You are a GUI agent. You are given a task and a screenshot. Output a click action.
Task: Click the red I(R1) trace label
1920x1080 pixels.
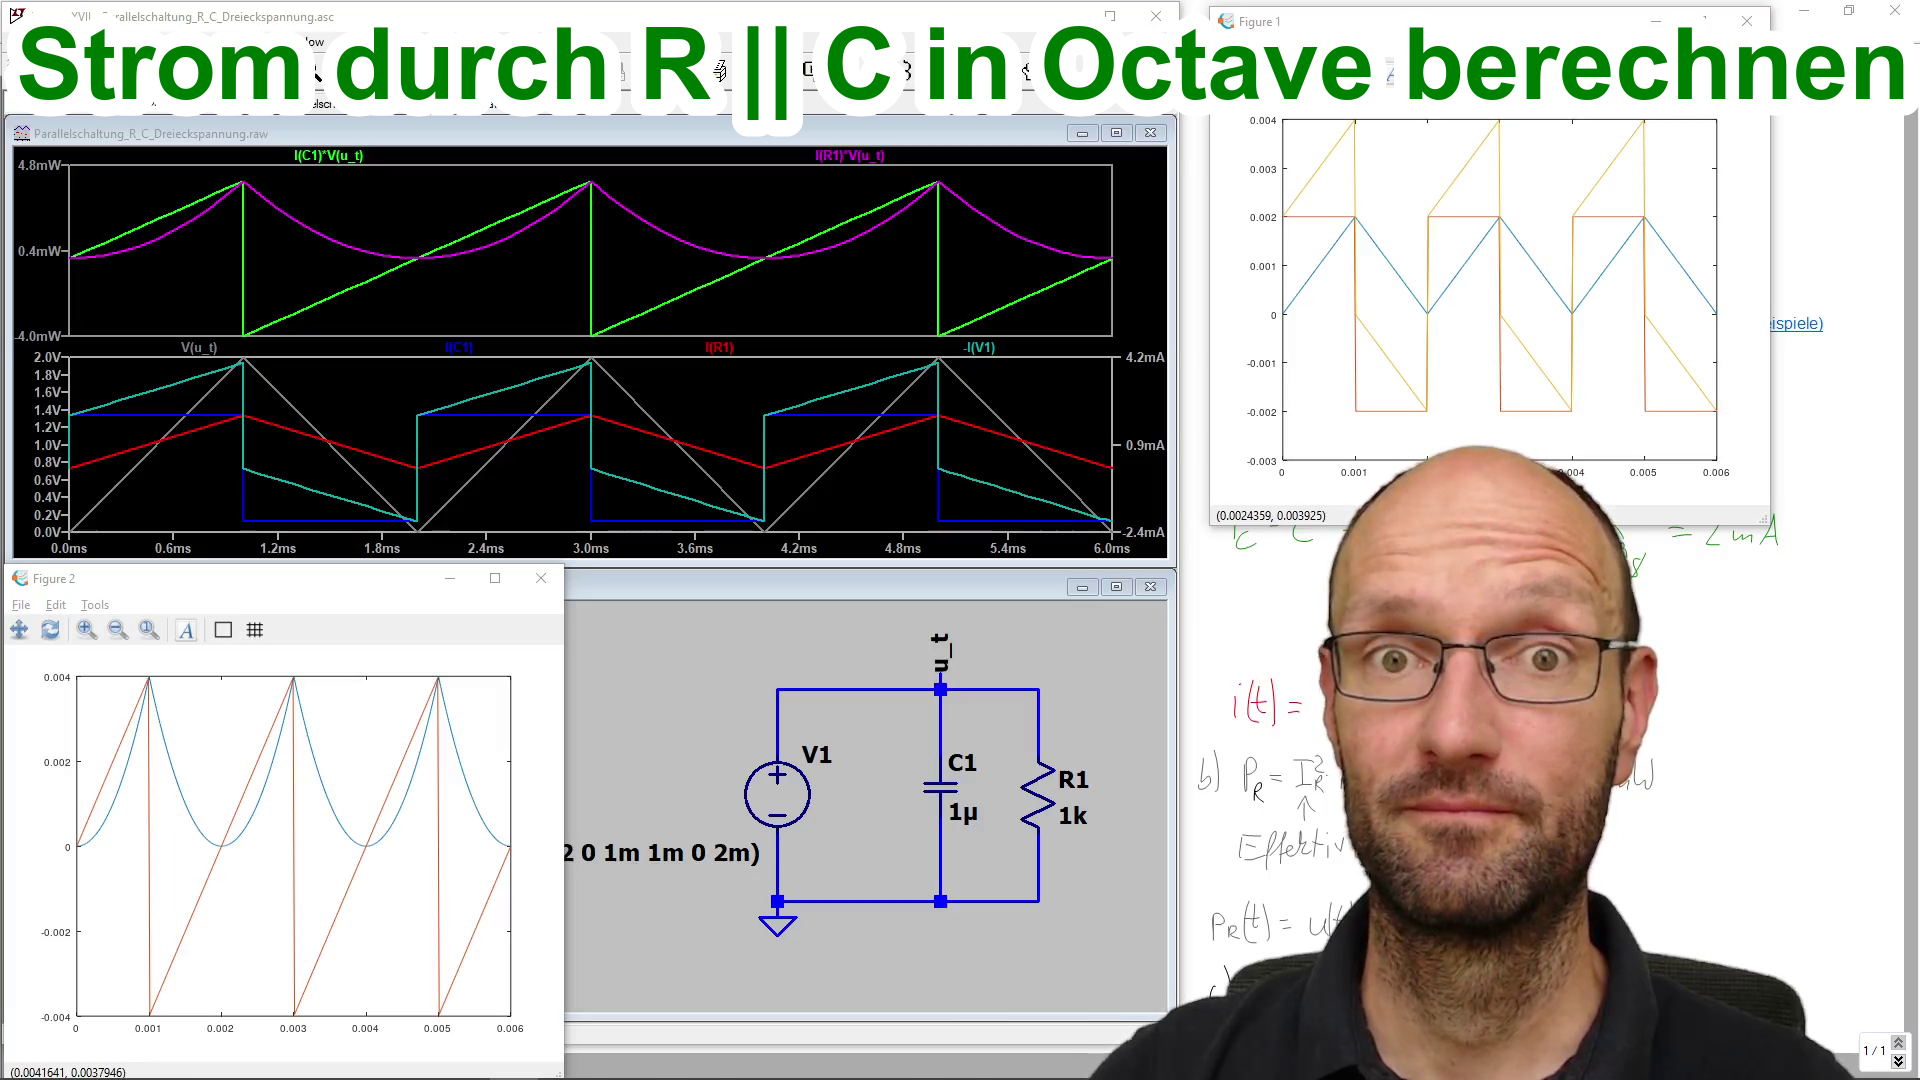coord(719,348)
